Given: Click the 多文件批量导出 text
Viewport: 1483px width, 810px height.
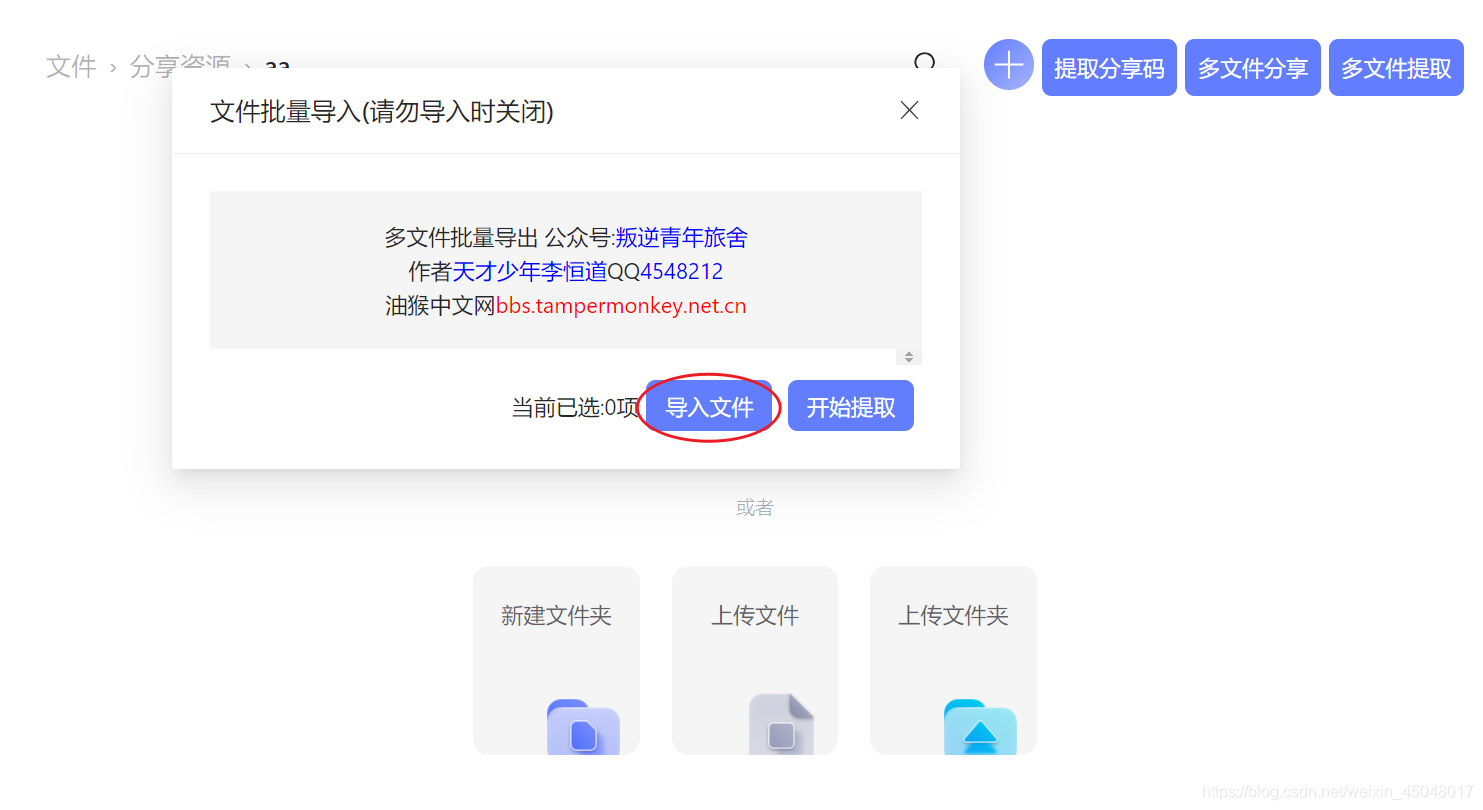Looking at the screenshot, I should pyautogui.click(x=462, y=238).
